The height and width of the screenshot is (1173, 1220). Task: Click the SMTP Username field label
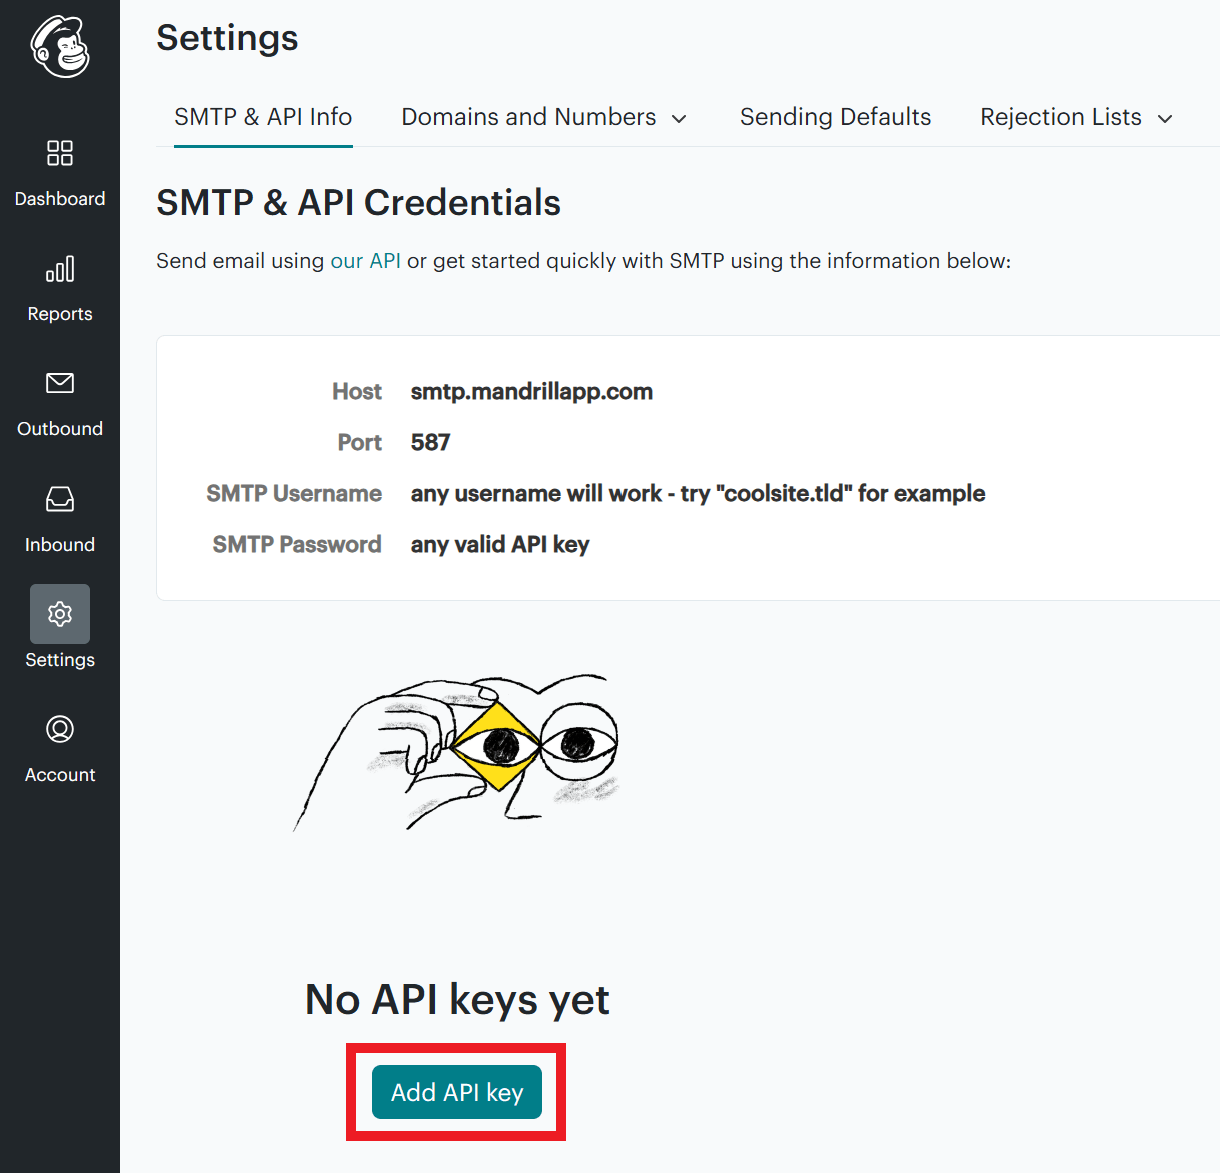pyautogui.click(x=294, y=494)
